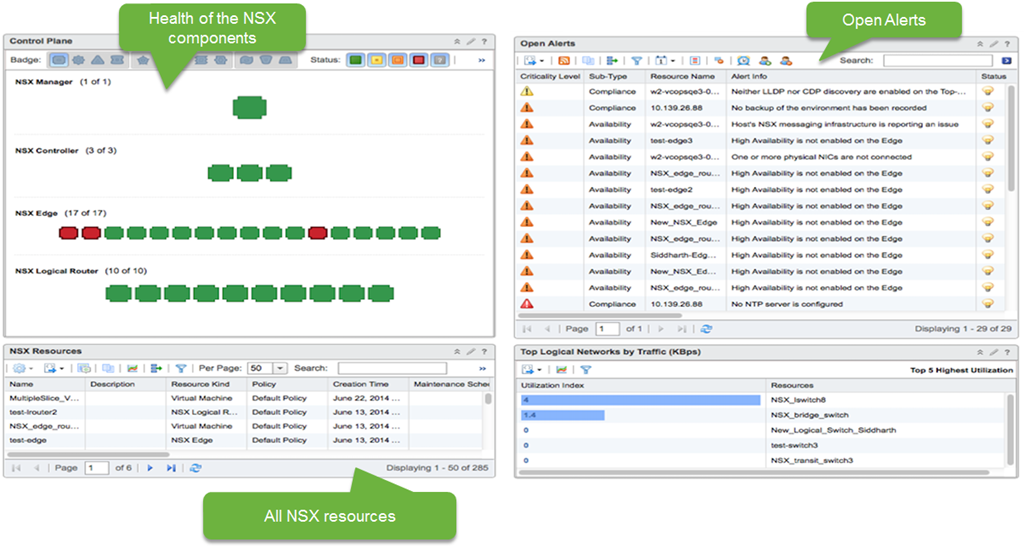Go to next page in NSX Resources
The image size is (1024, 548).
tap(151, 468)
